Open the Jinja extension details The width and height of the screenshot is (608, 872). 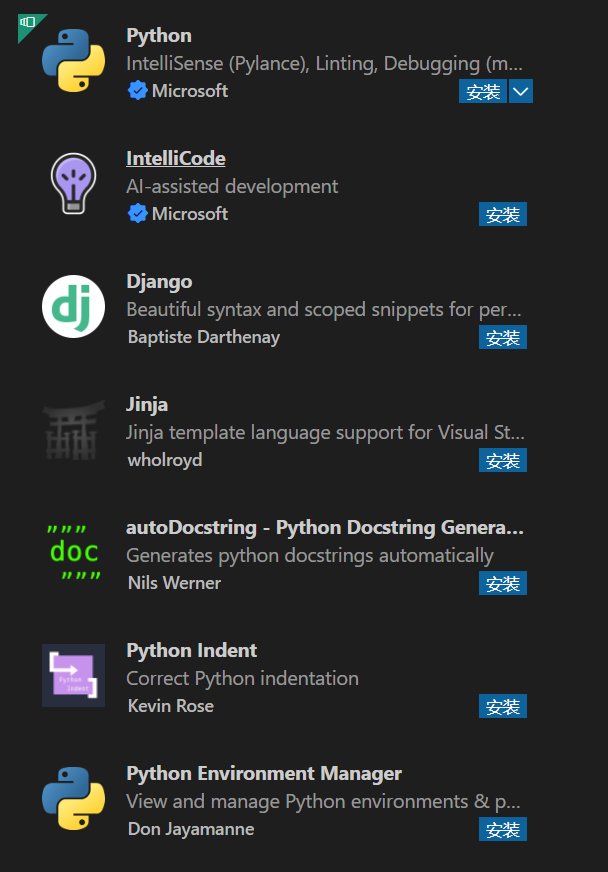pyautogui.click(x=147, y=404)
